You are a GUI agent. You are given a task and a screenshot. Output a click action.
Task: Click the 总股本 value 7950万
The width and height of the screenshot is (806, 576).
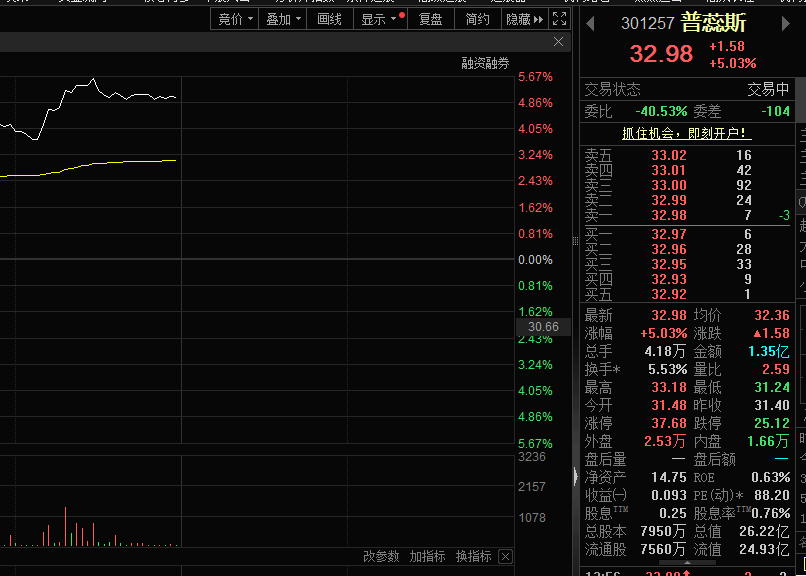[663, 531]
